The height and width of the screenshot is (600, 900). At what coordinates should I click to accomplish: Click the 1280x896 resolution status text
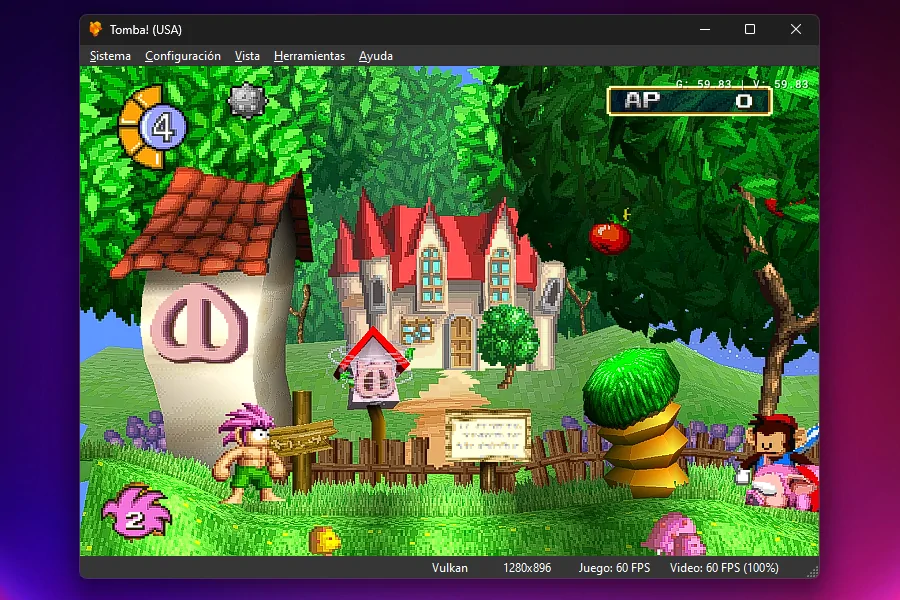[x=527, y=568]
